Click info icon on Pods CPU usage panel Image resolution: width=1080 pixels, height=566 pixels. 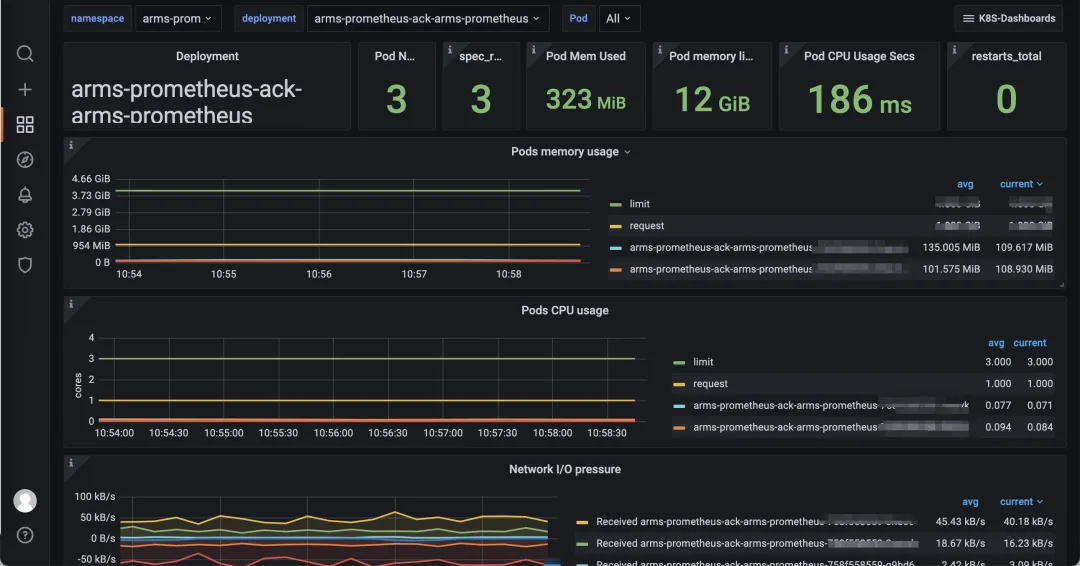(71, 304)
